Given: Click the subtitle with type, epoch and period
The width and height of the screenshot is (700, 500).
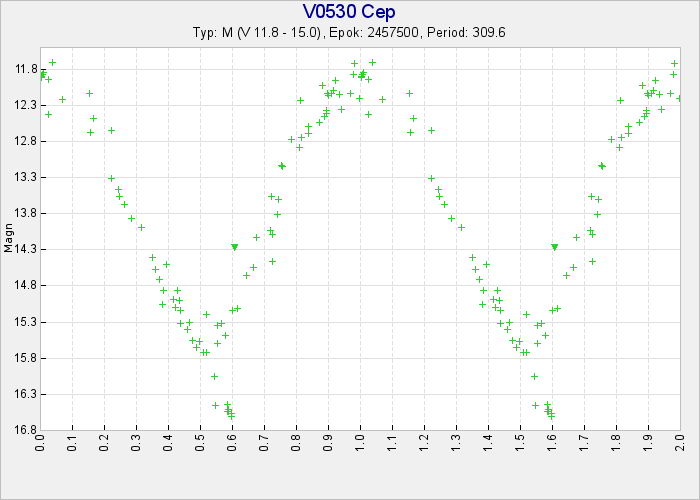Looking at the screenshot, I should [x=349, y=32].
